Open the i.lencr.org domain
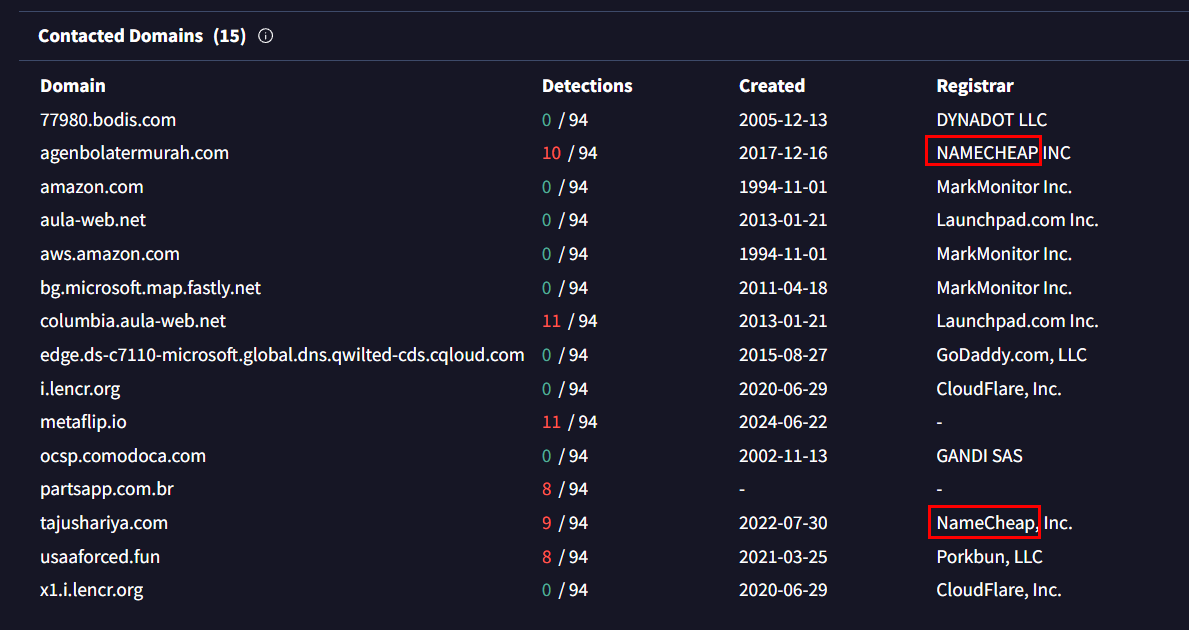This screenshot has width=1189, height=630. pyautogui.click(x=80, y=389)
